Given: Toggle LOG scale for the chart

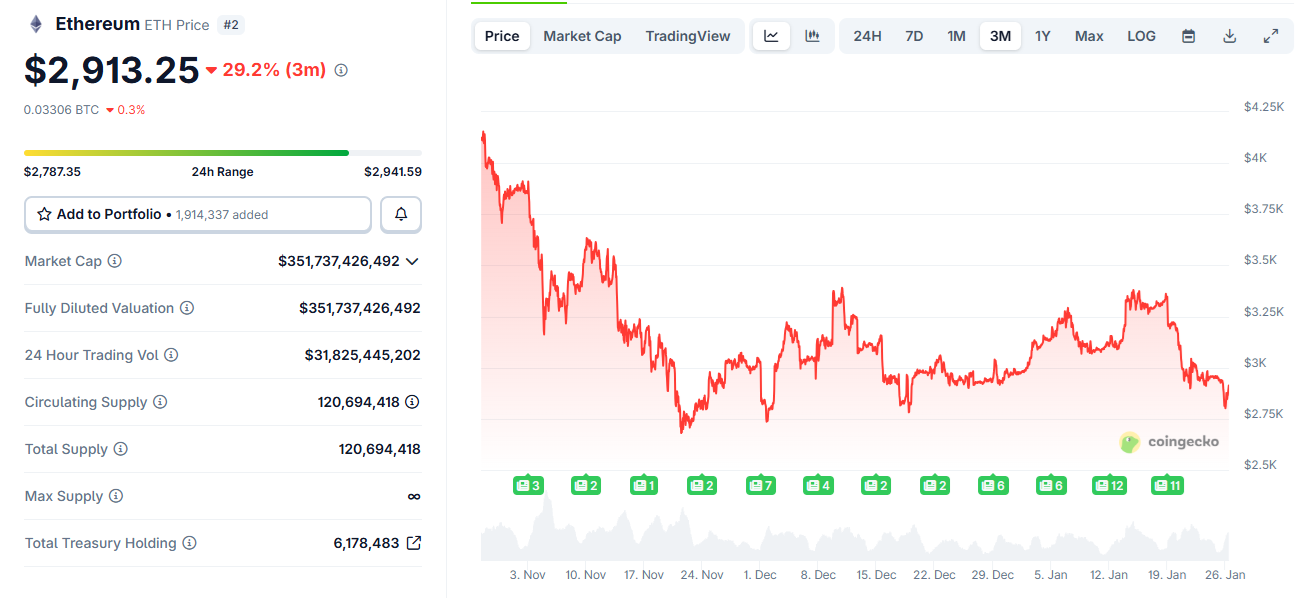Looking at the screenshot, I should click(x=1141, y=35).
